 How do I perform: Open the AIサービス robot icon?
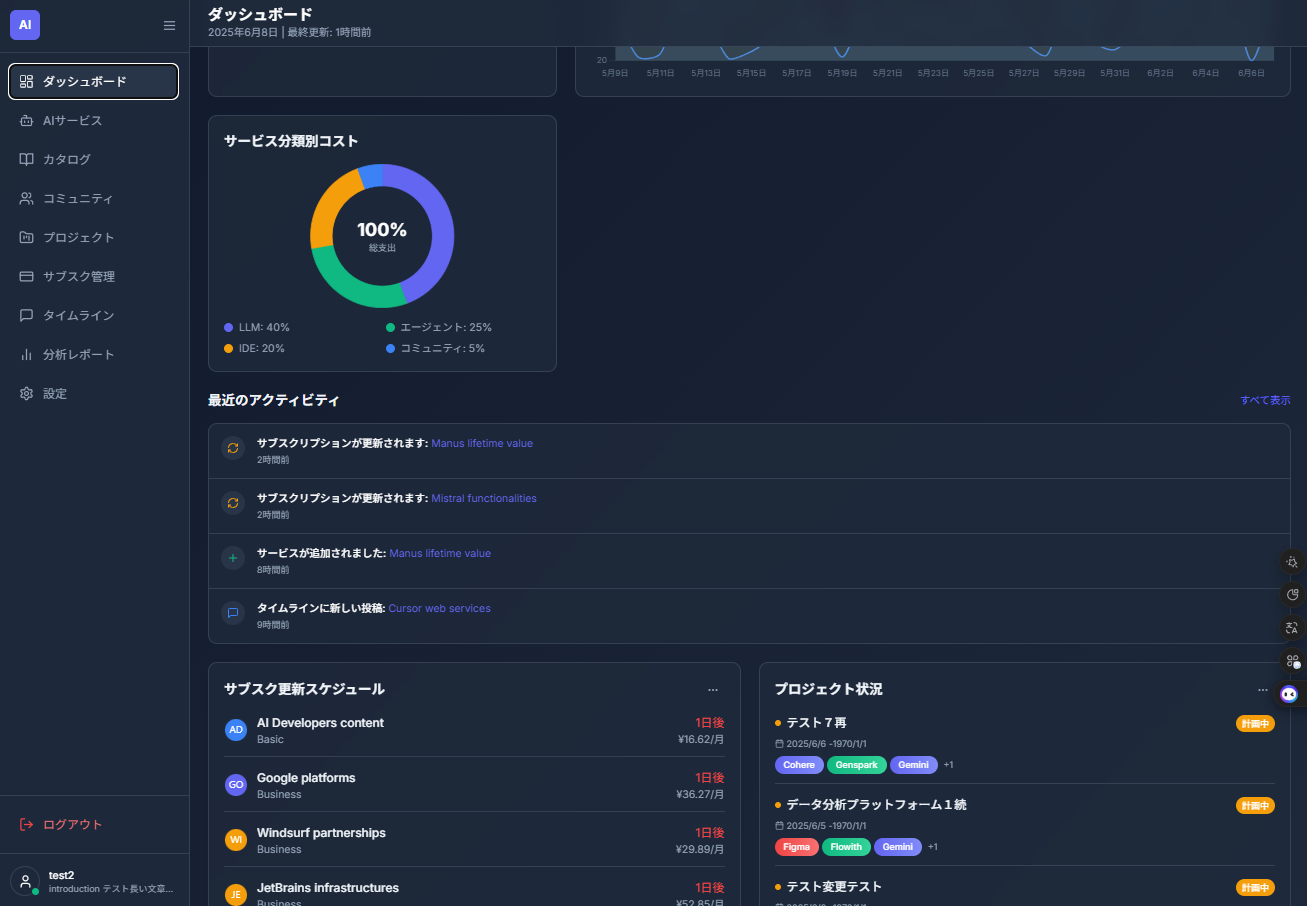[27, 121]
